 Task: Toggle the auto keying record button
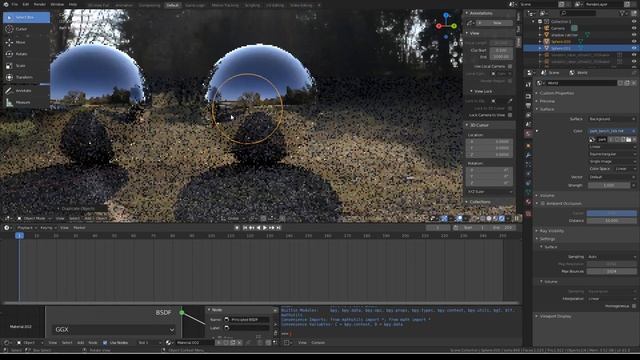237,228
